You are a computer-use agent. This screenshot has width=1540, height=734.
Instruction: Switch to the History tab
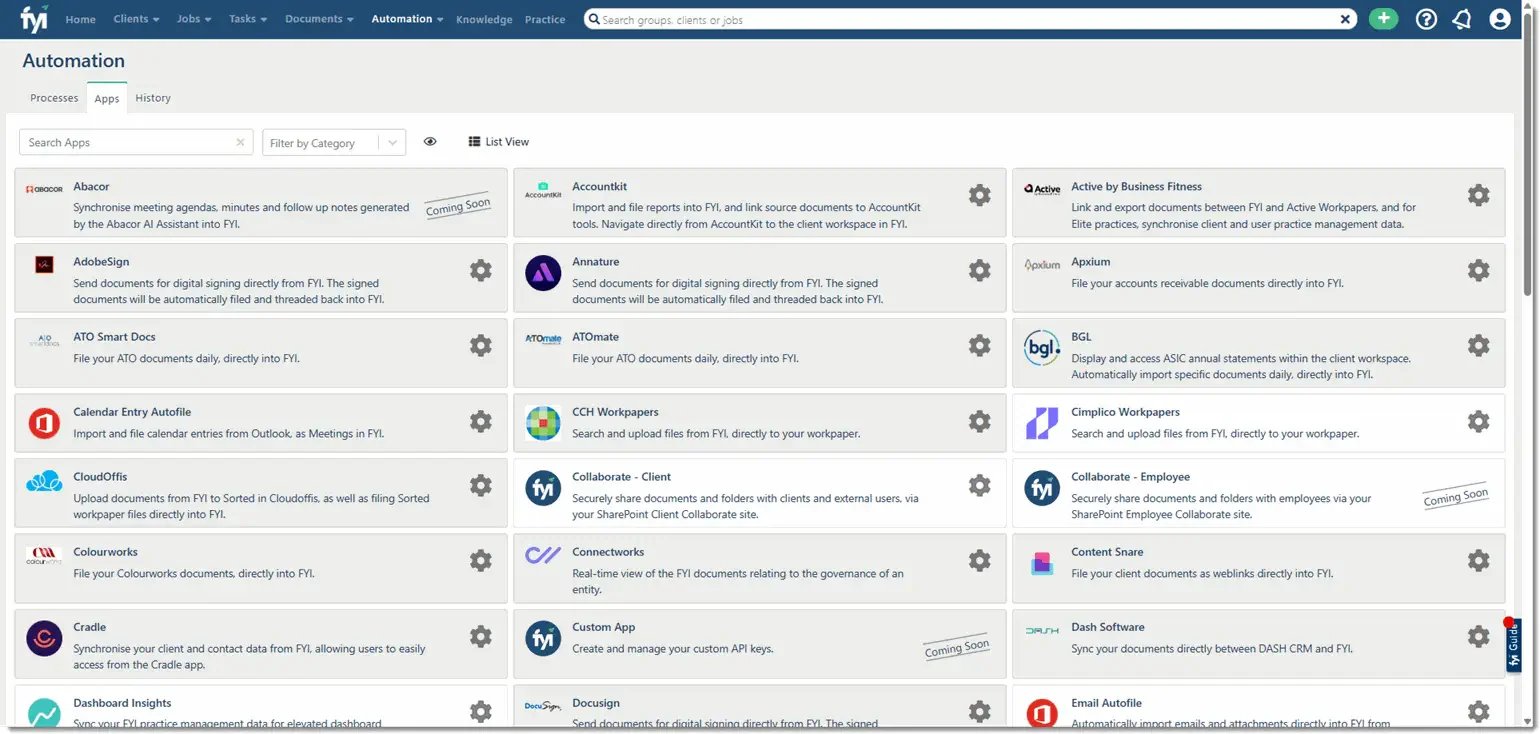point(153,98)
